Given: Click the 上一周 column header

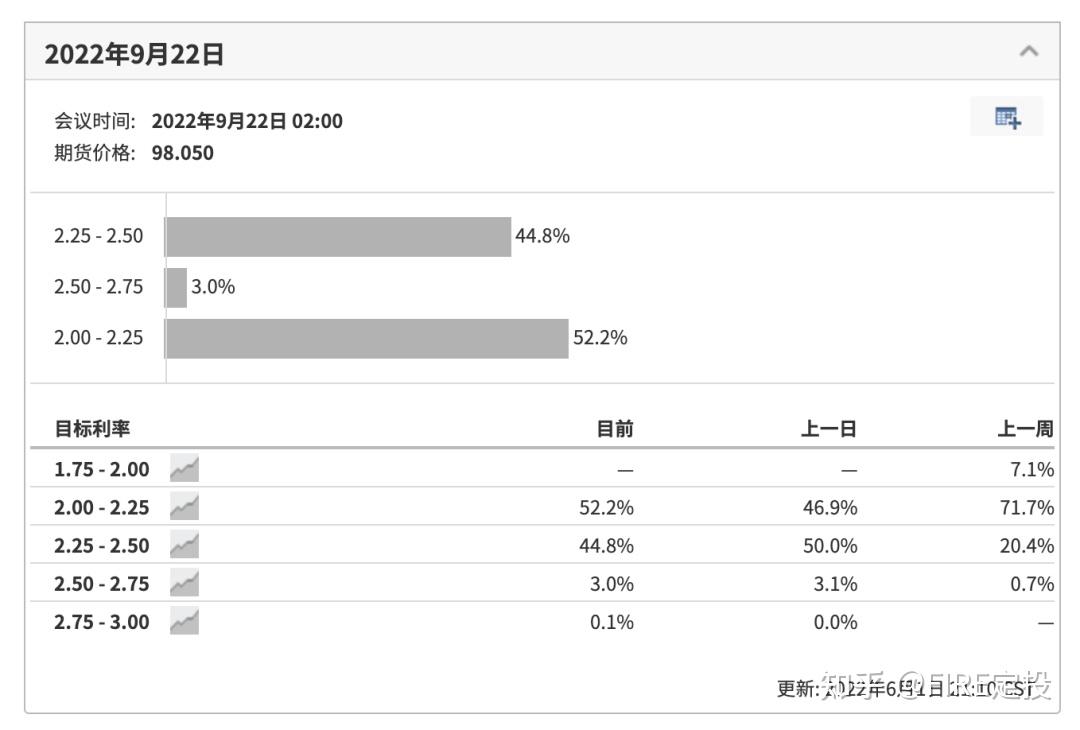Looking at the screenshot, I should 1025,429.
